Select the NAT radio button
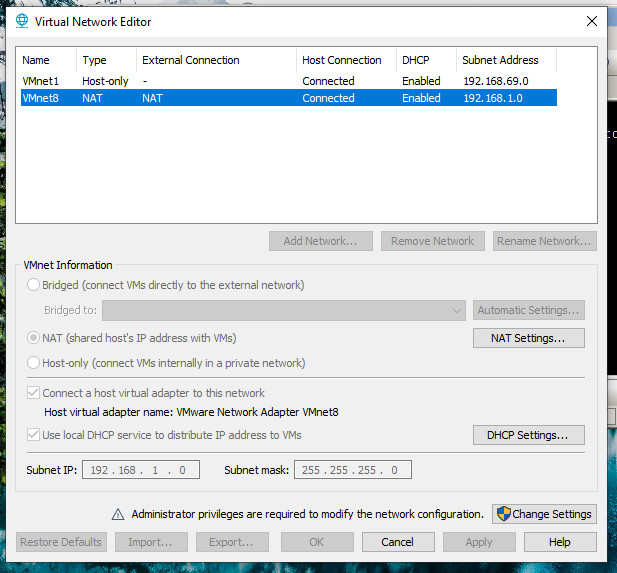Viewport: 617px width, 573px height. point(33,338)
